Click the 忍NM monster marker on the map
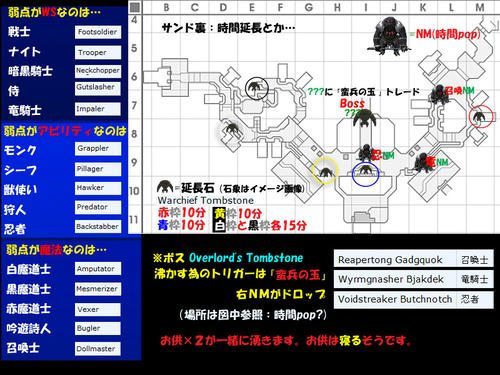The height and width of the screenshot is (375, 500). click(366, 153)
